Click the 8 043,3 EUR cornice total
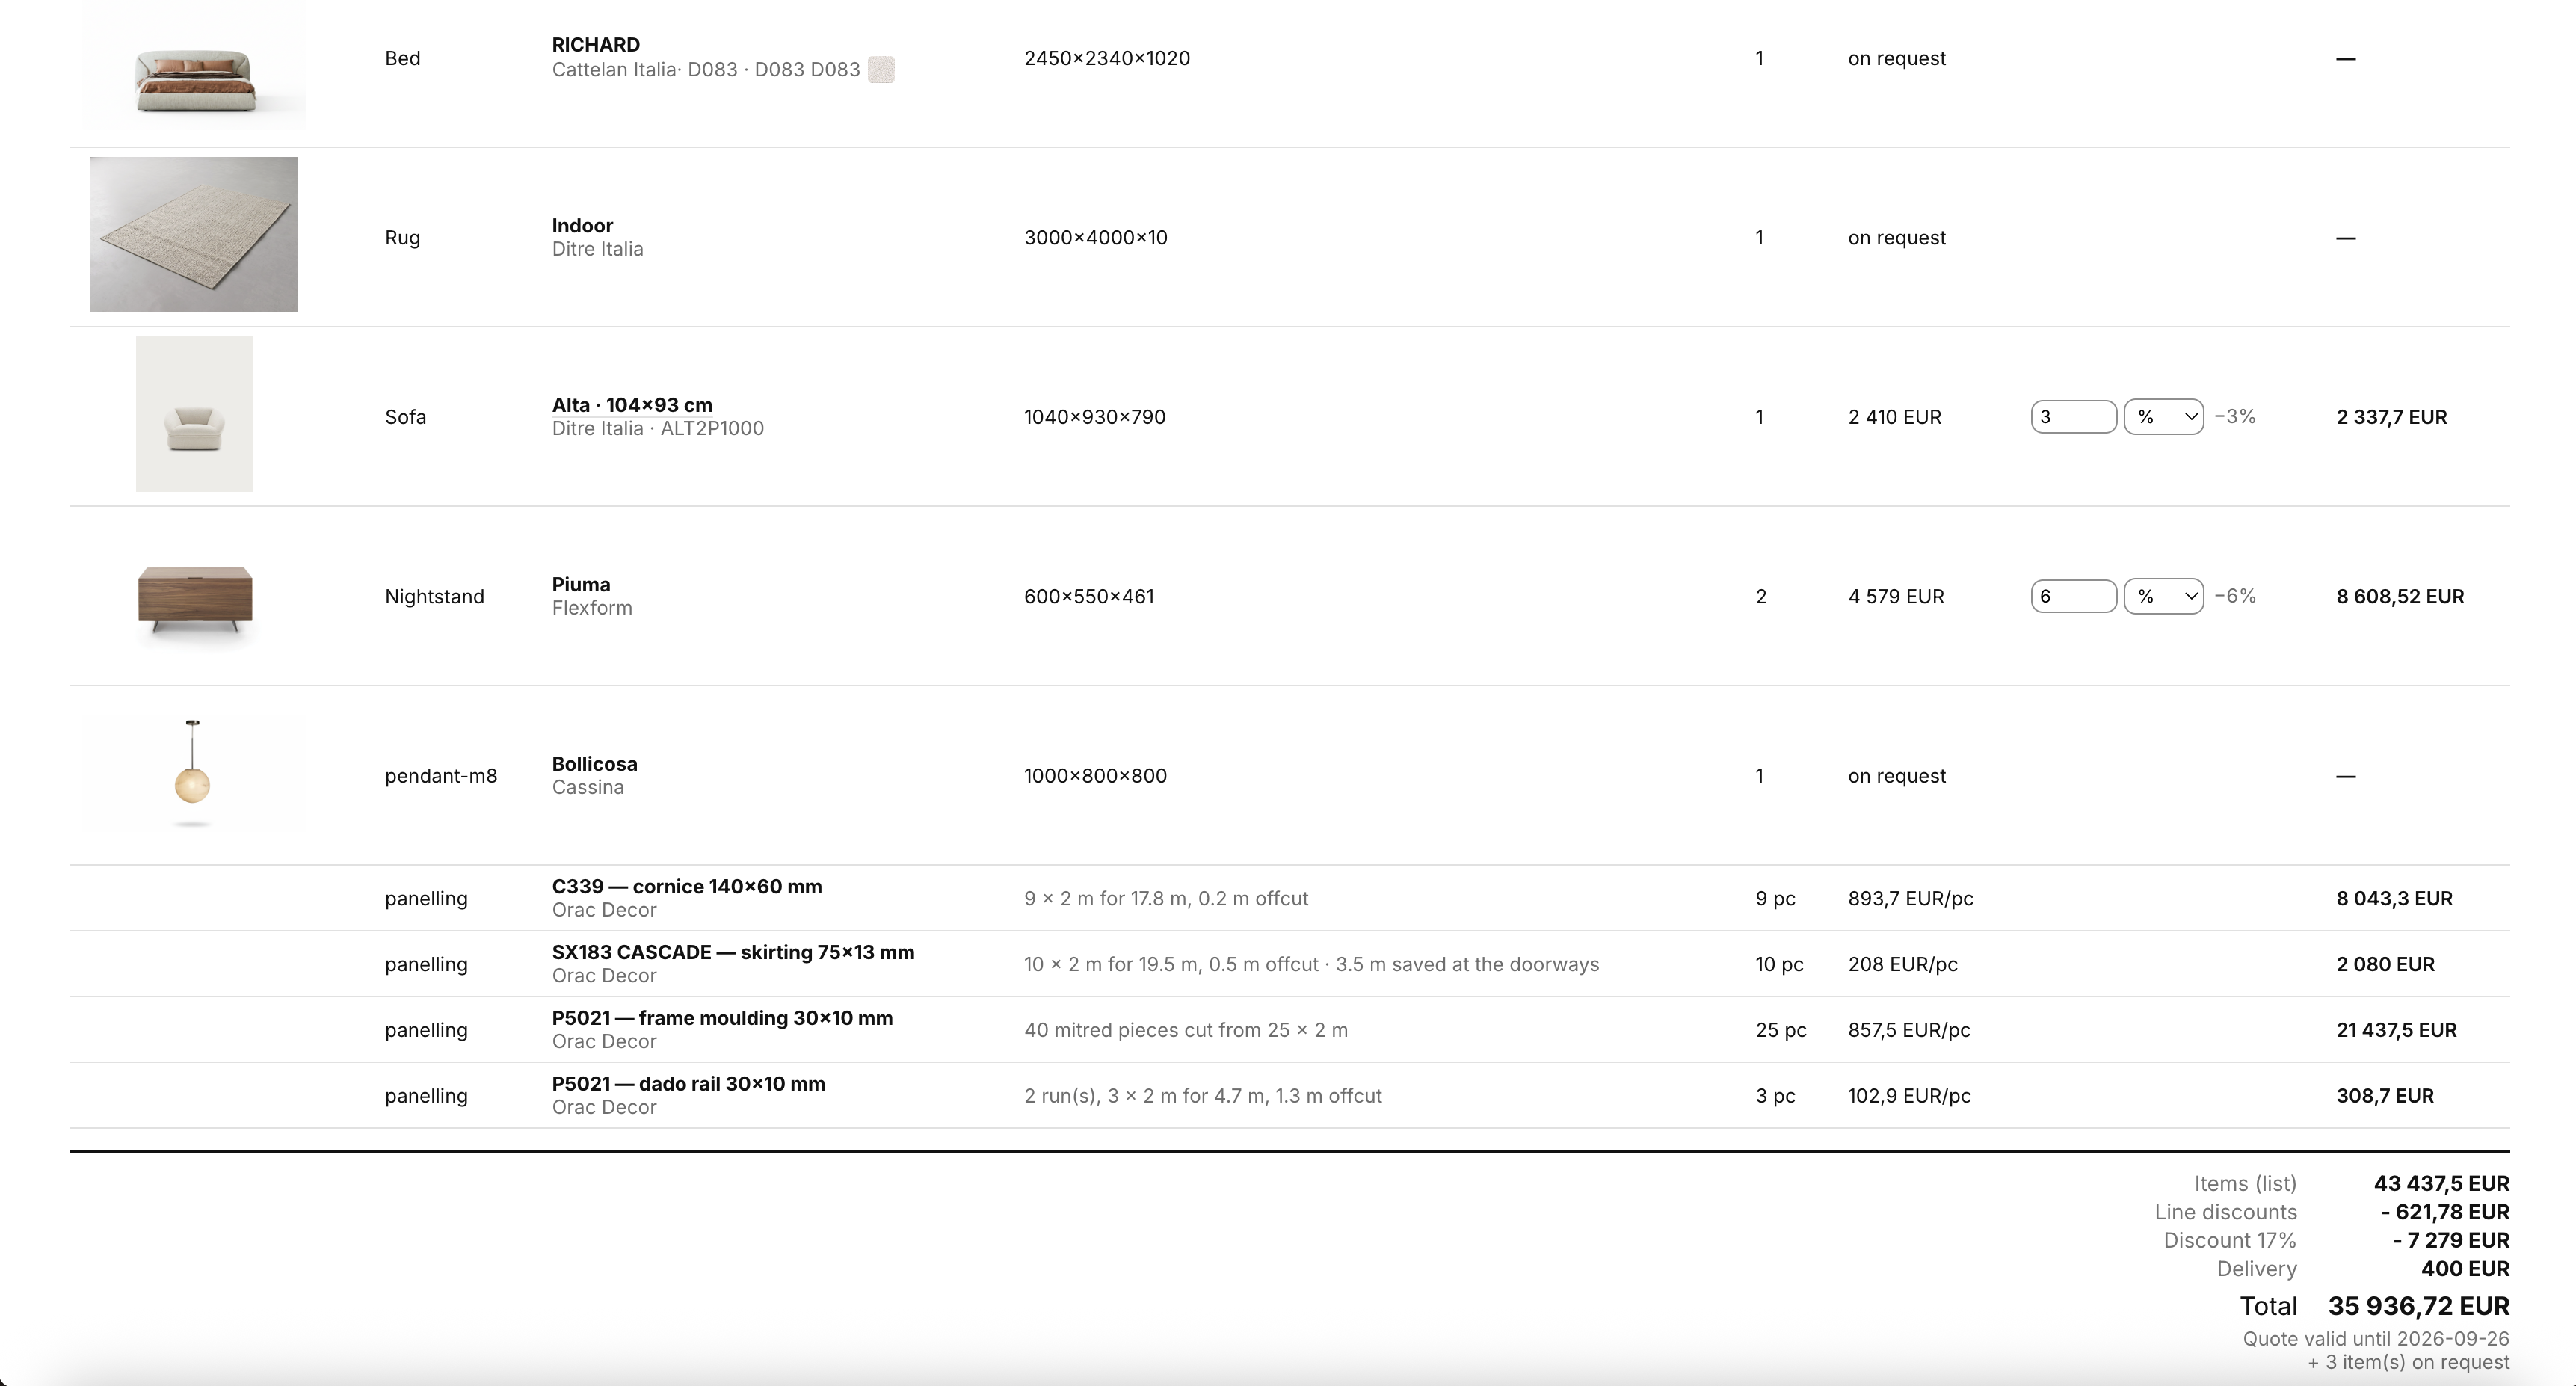Screen dimensions: 2576x1386 2394,898
